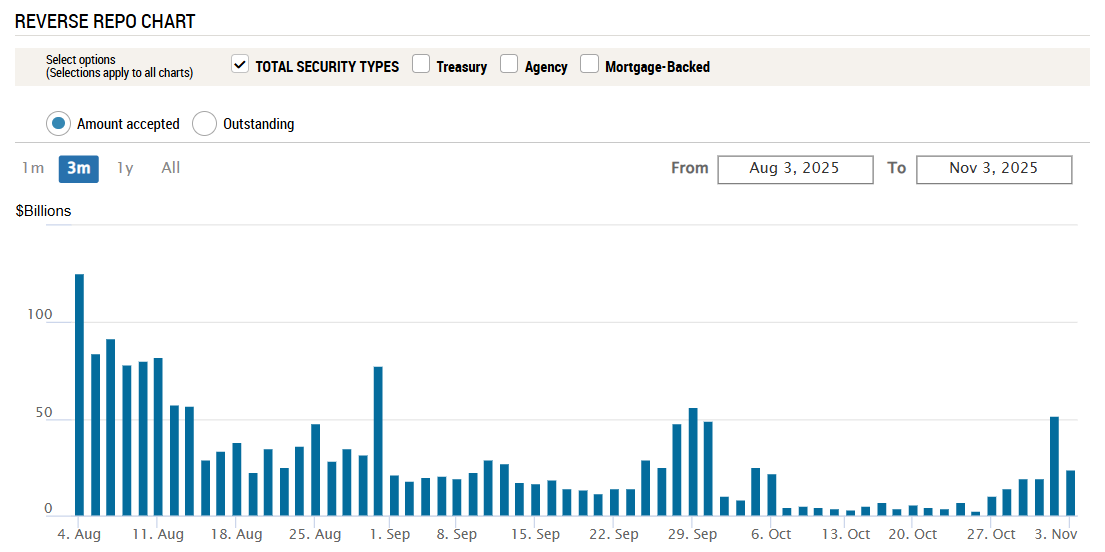This screenshot has width=1105, height=552.
Task: Set chart range to 1m
Action: pos(33,168)
